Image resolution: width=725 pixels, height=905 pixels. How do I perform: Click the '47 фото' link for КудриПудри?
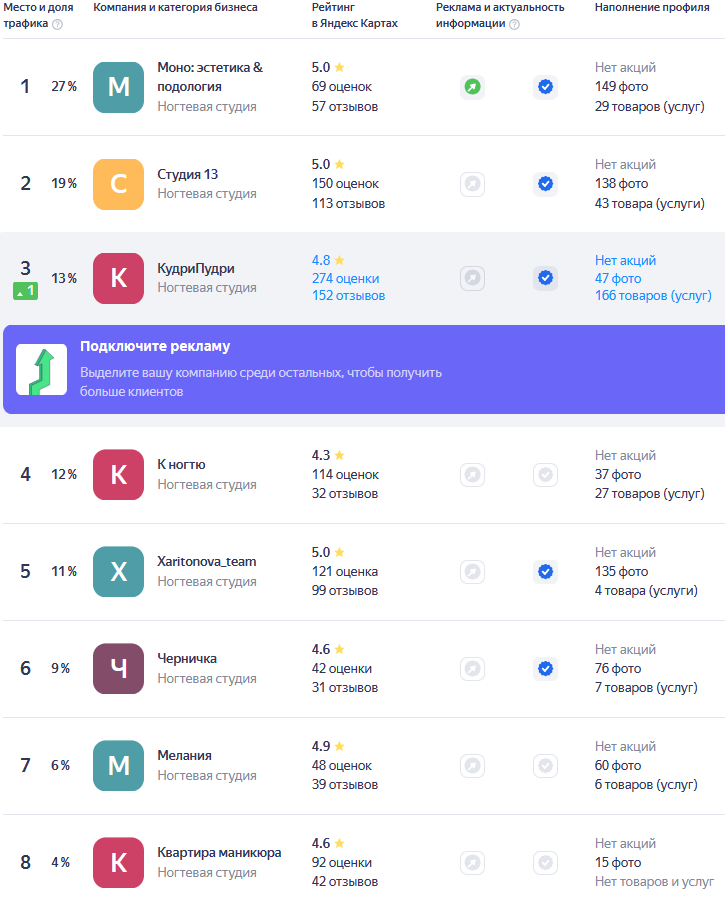(x=618, y=278)
